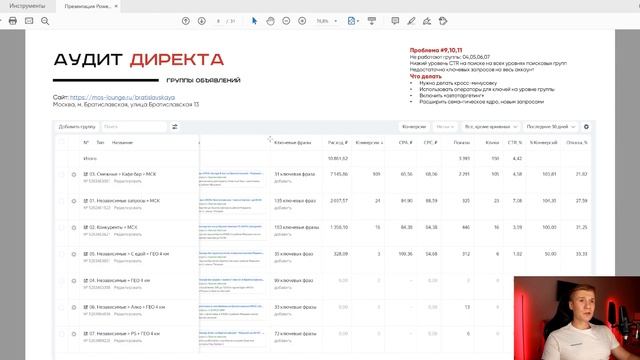Open the mos-lounge.ru/bratislavskaya site link
Viewport: 640px width, 360px height.
pos(122,98)
